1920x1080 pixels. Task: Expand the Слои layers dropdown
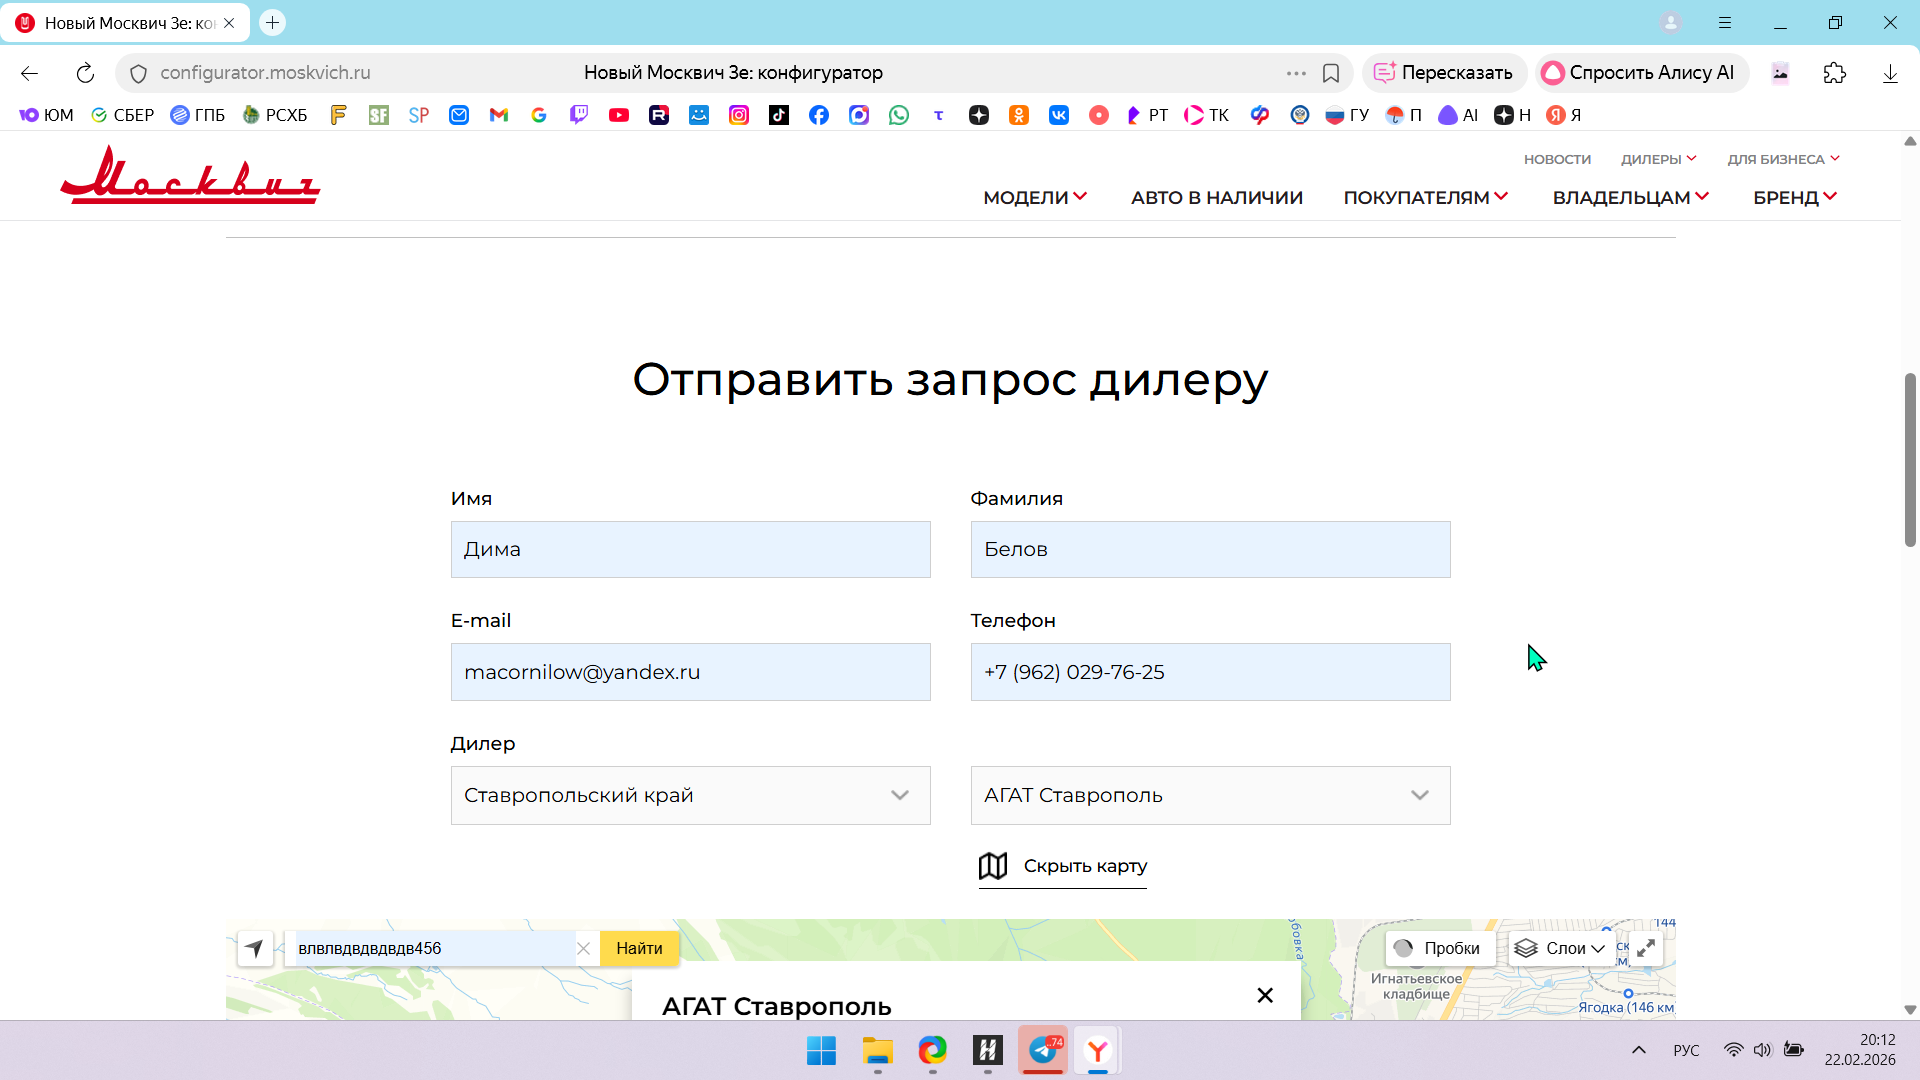1560,948
